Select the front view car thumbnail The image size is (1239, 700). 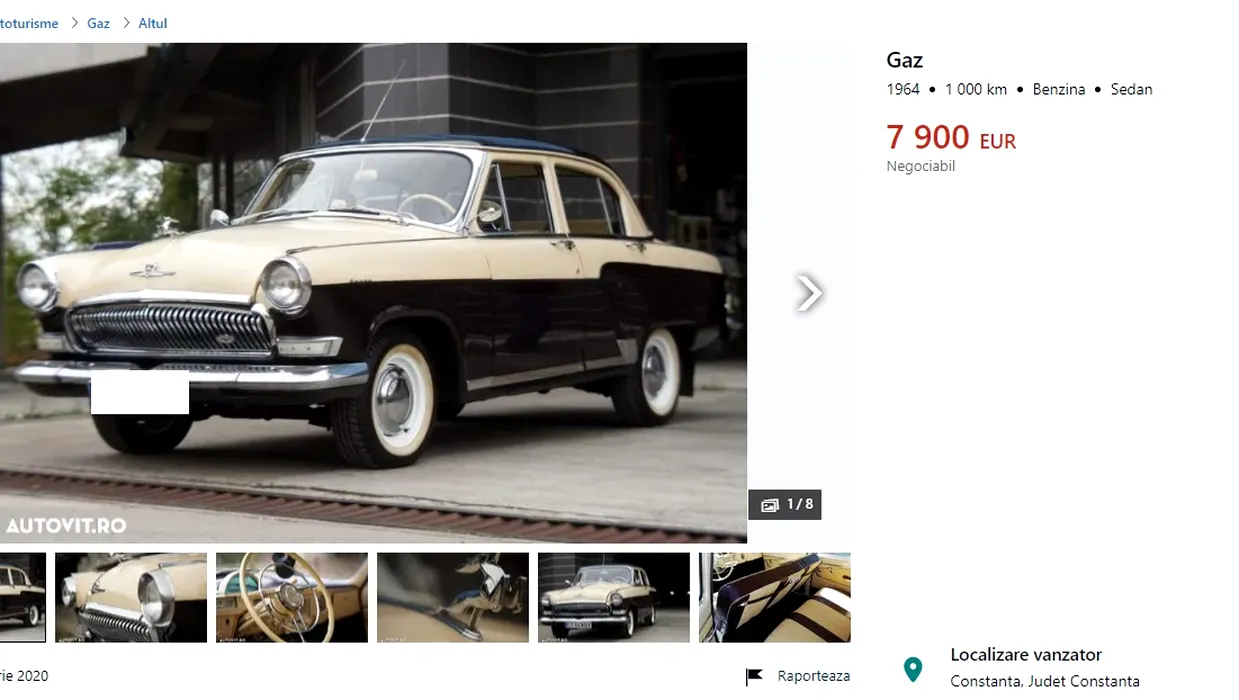(614, 597)
